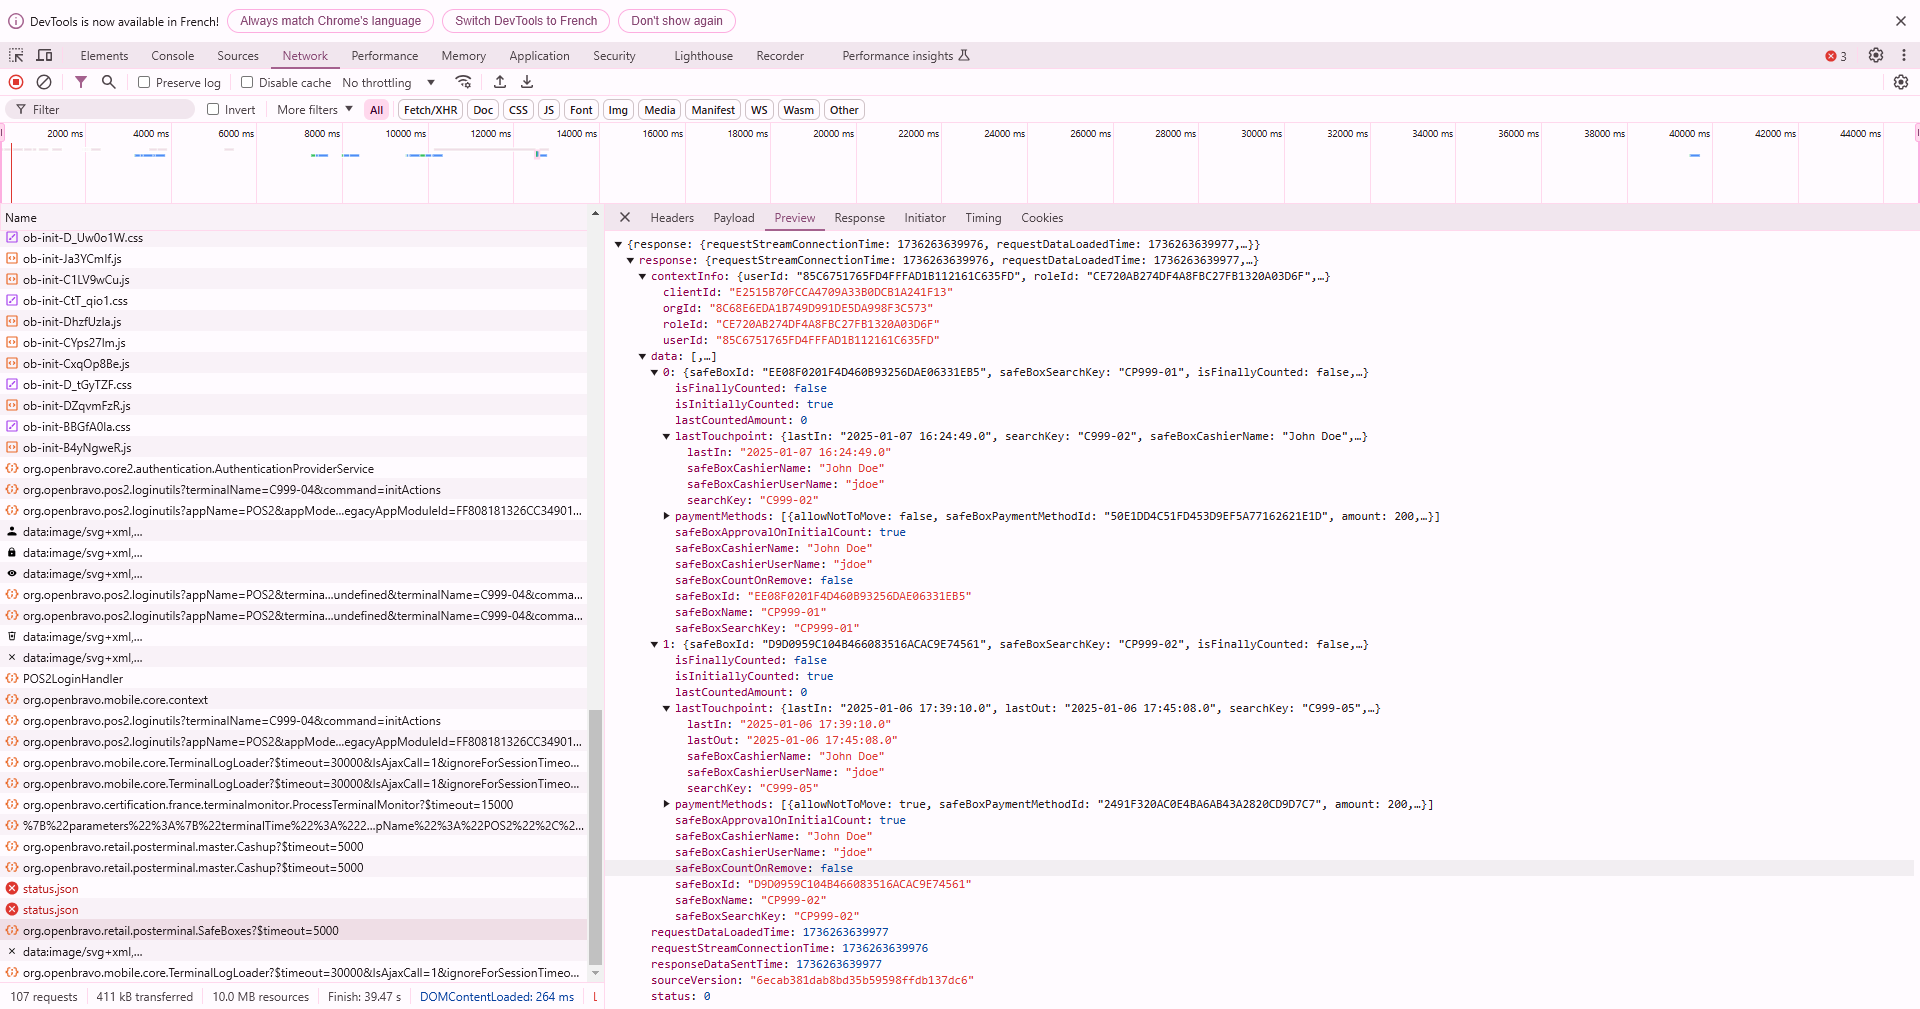
Task: Enable the Preserve log checkbox
Action: (x=144, y=83)
